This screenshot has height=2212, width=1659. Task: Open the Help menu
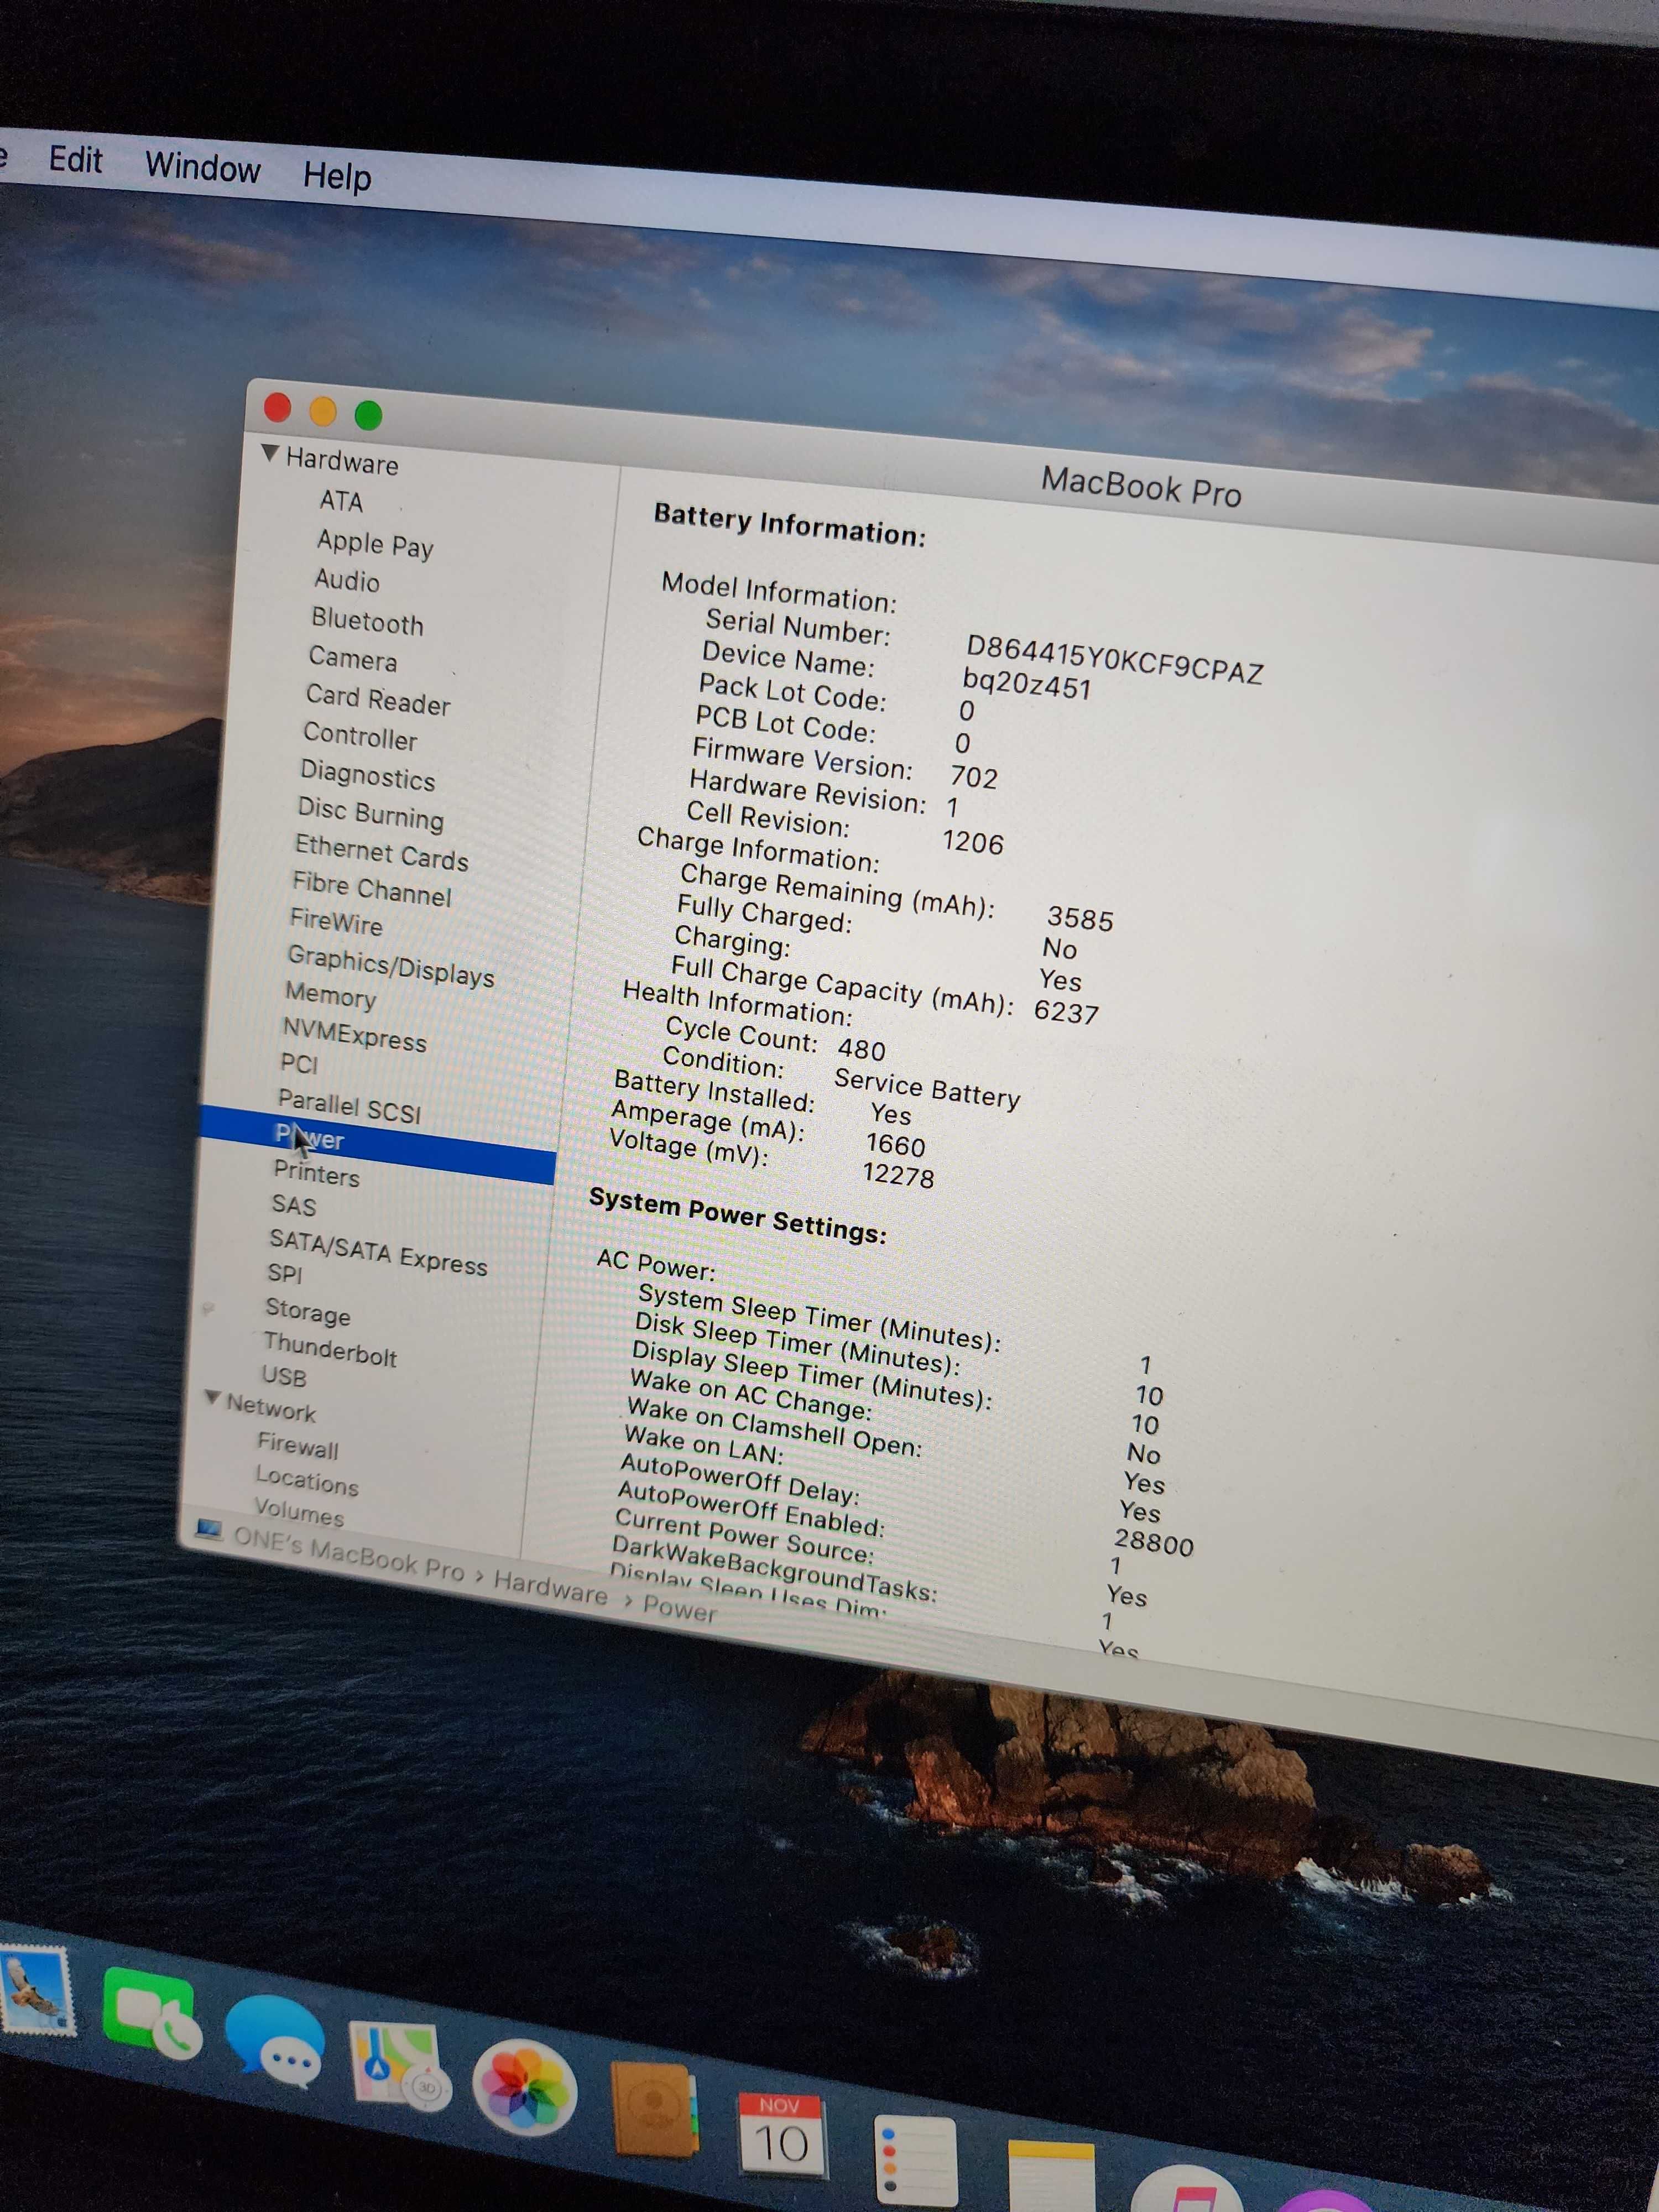click(x=337, y=176)
